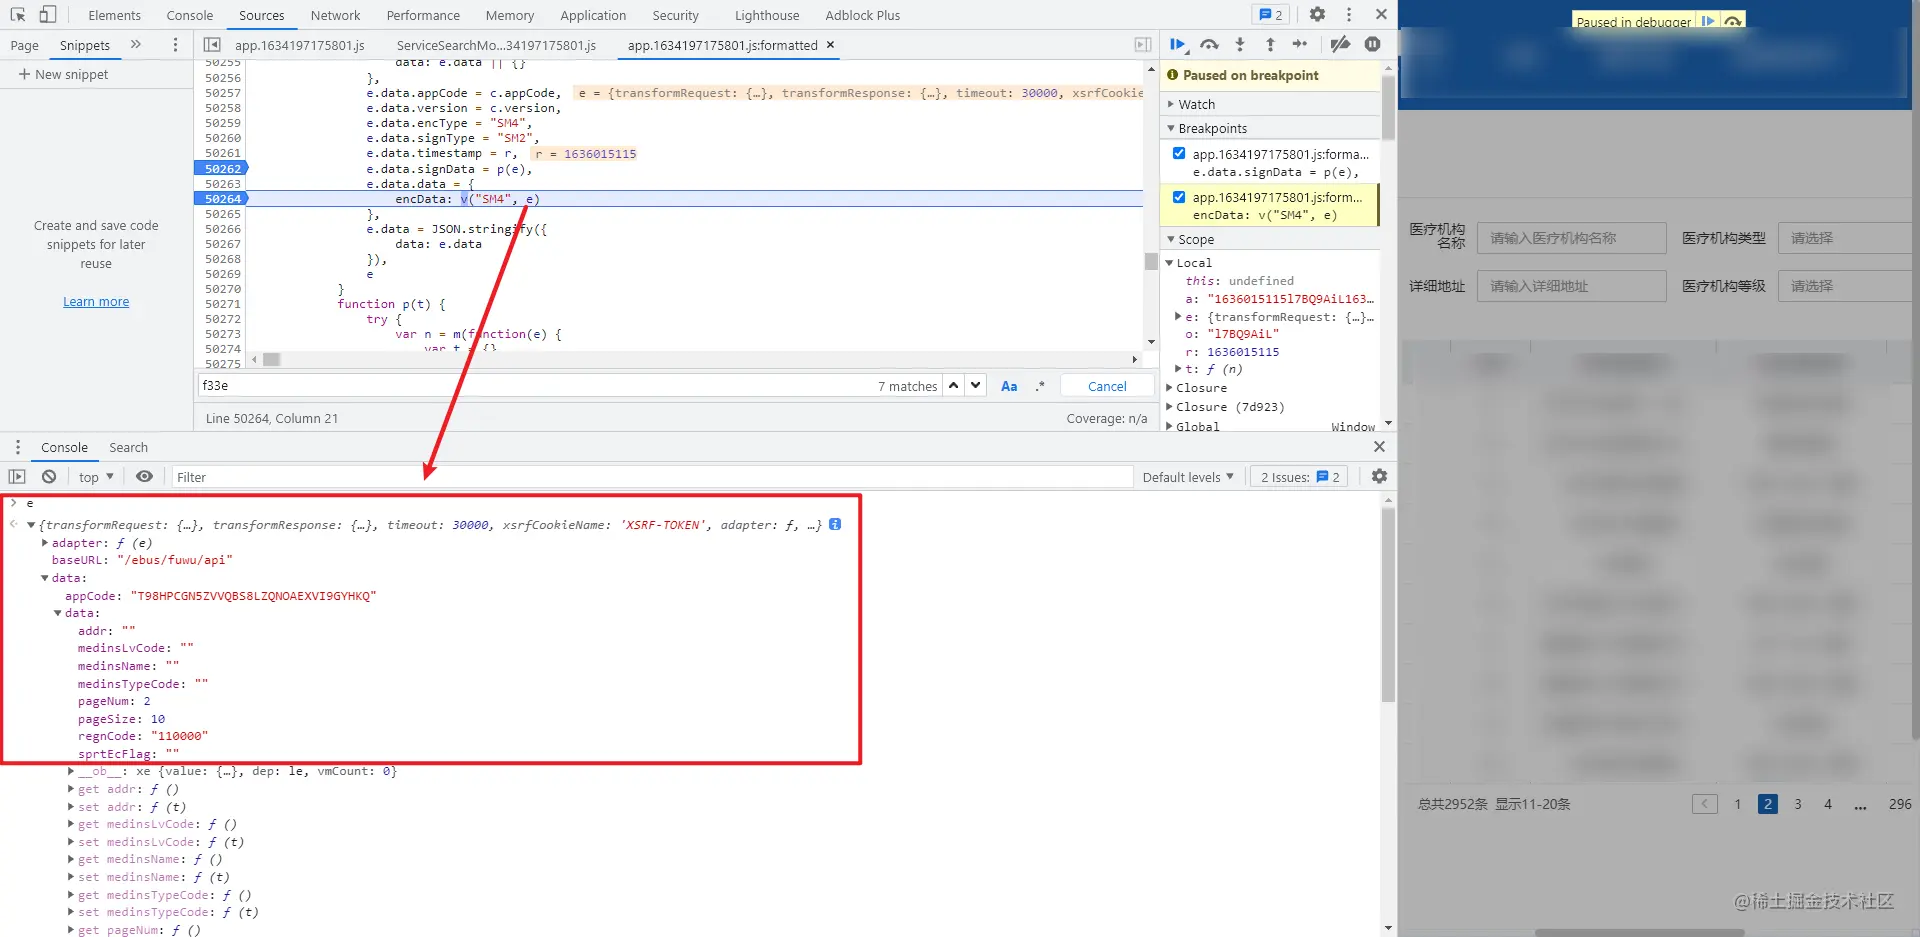Click the 医疗机构名称 input field
Image resolution: width=1920 pixels, height=937 pixels.
pos(1571,238)
